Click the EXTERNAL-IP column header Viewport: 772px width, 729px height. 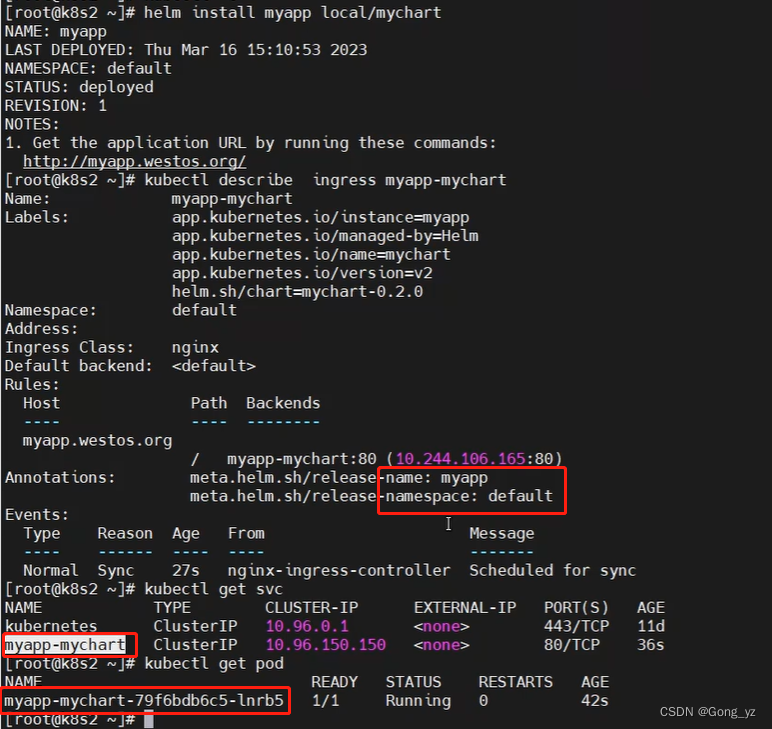465,608
